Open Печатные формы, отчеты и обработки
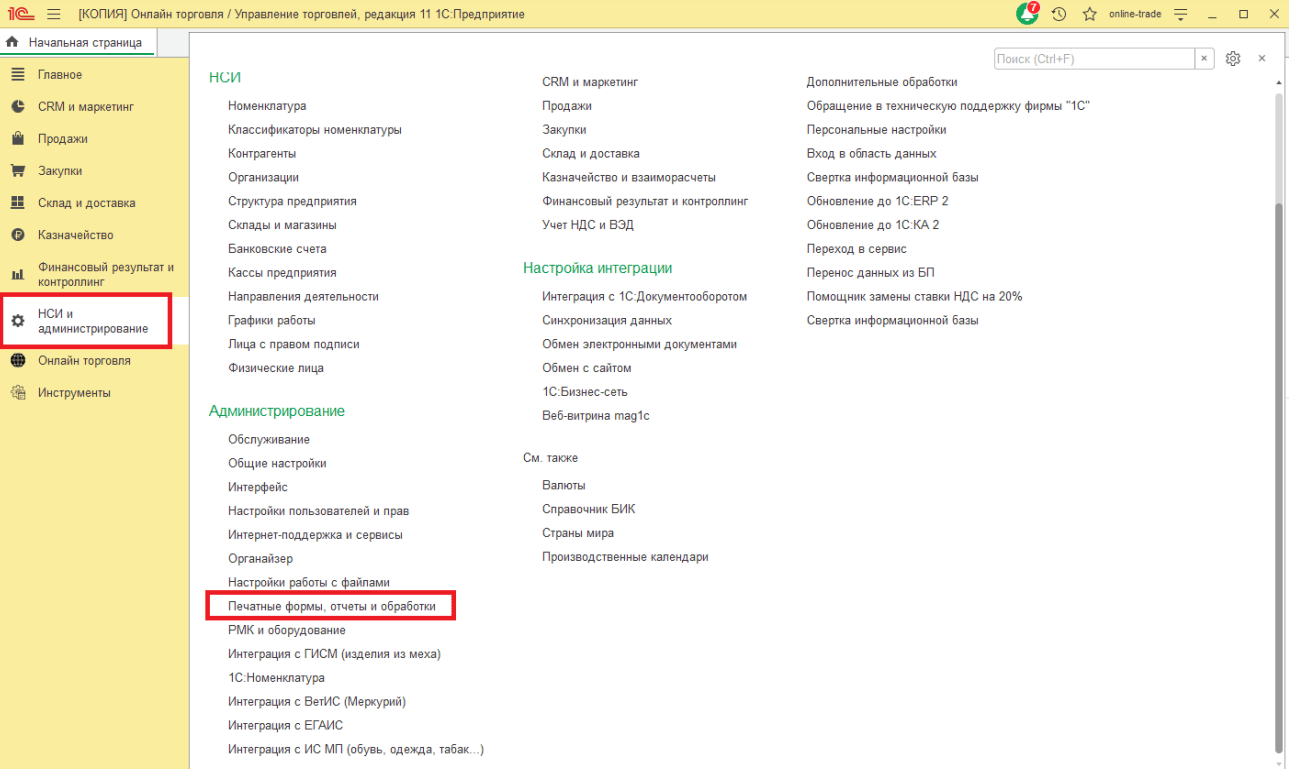Viewport: 1289px width, 769px height. (332, 607)
